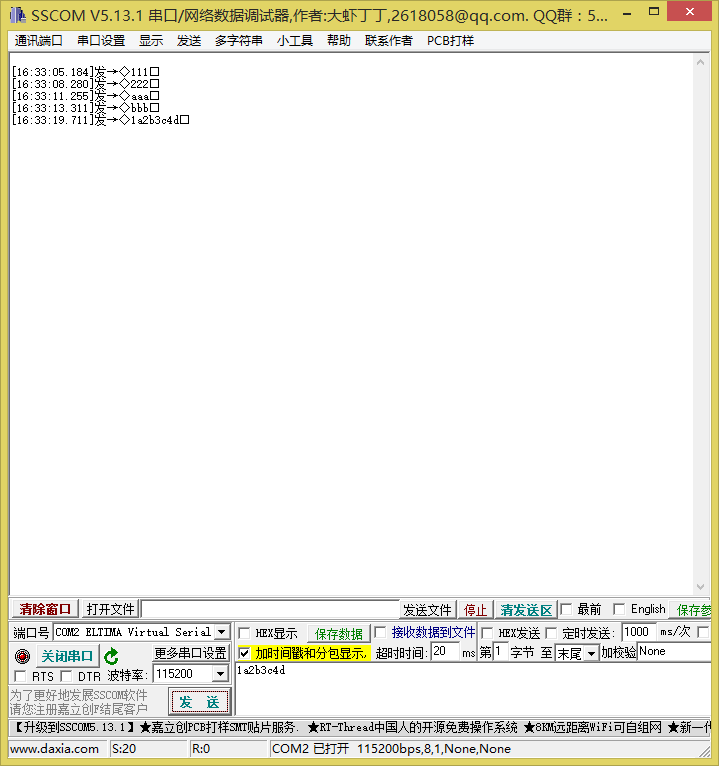Viewport: 719px width, 766px height.
Task: Click the 发送 send button
Action: pos(199,702)
